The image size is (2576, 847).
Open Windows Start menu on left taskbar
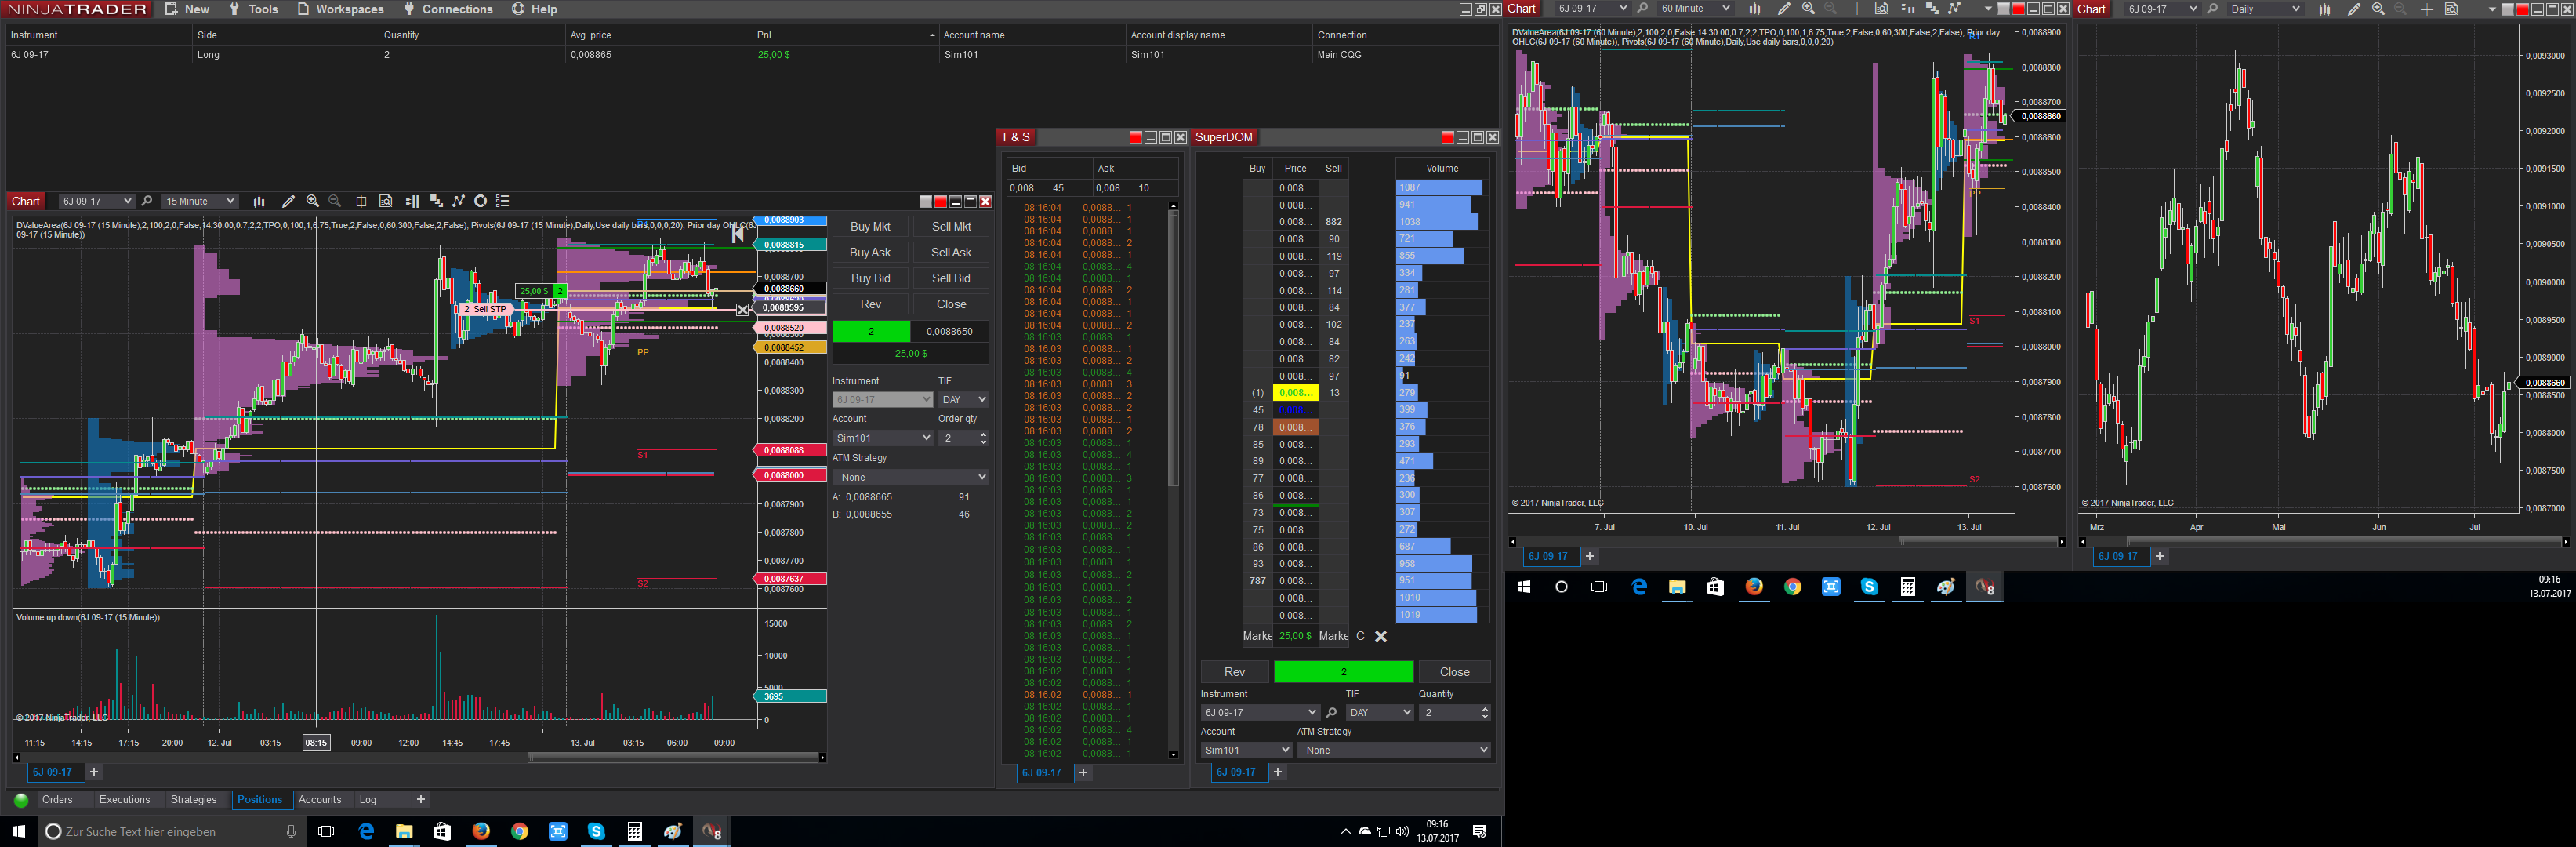pos(17,831)
